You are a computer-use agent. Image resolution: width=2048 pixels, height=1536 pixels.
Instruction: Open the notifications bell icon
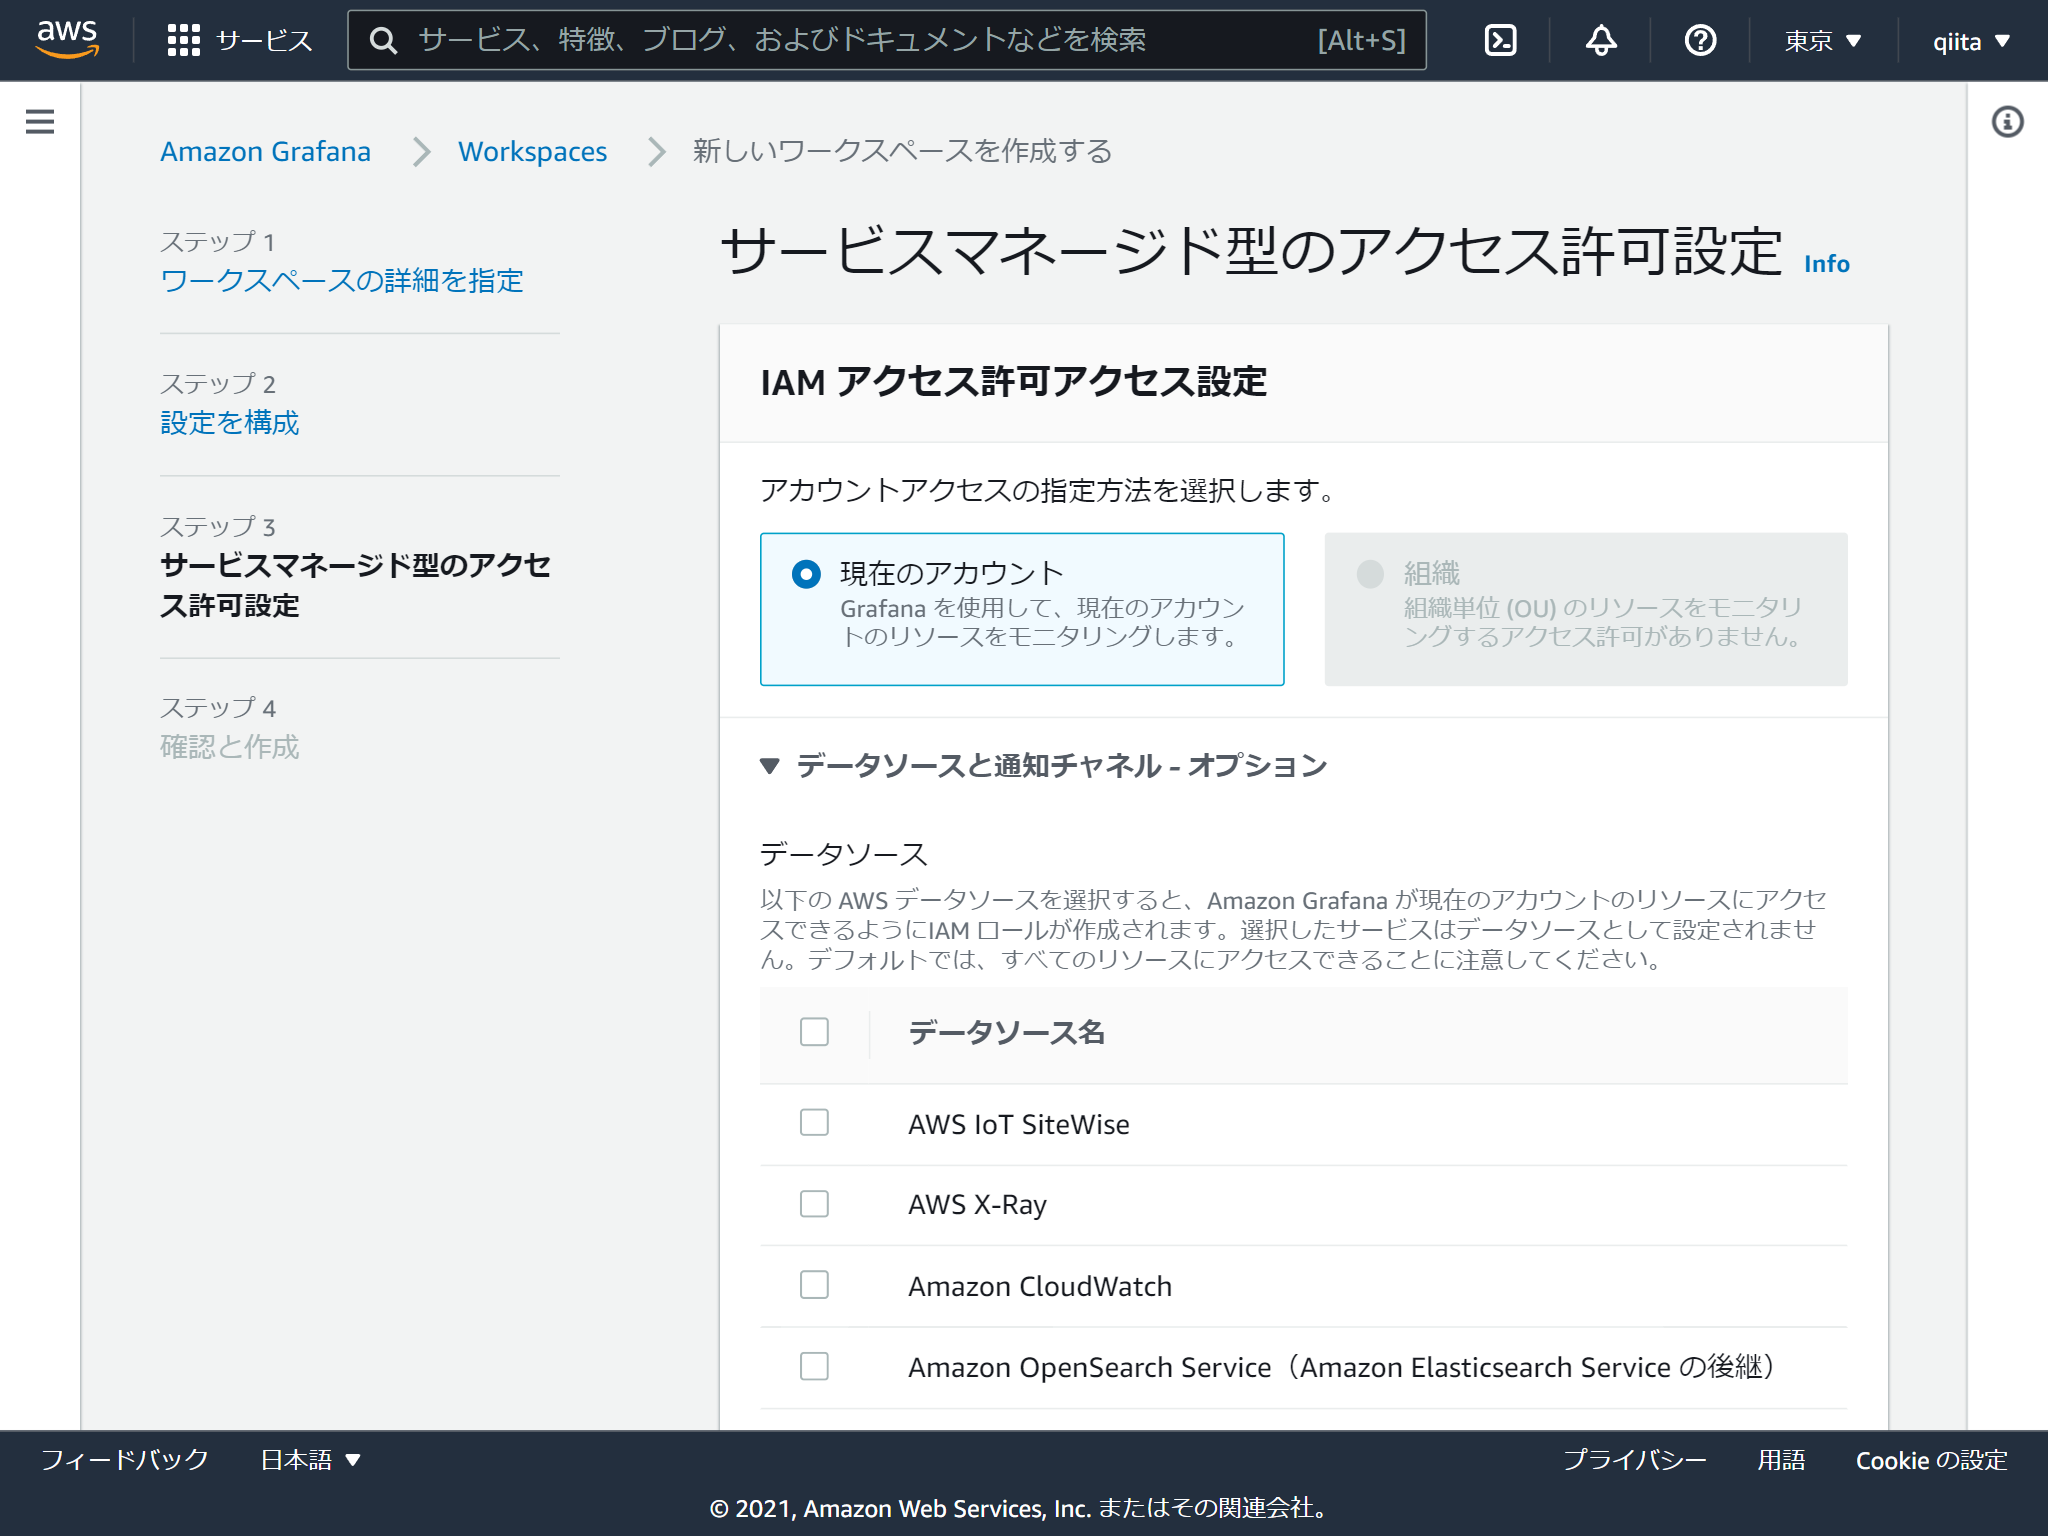(x=1601, y=40)
